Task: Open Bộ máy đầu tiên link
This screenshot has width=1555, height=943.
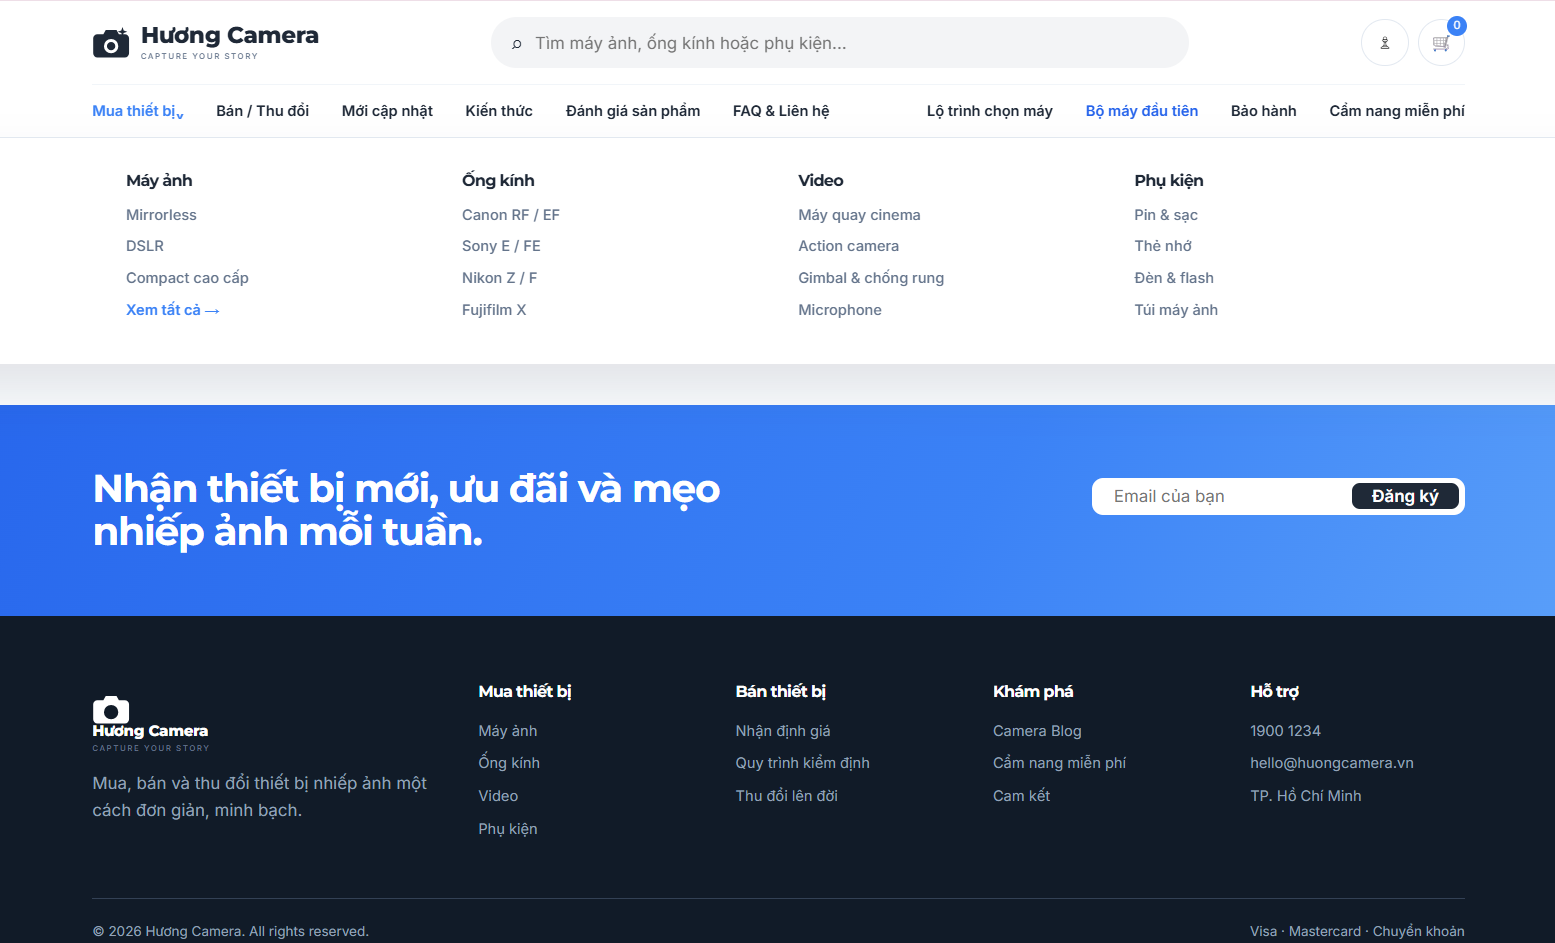Action: point(1142,111)
